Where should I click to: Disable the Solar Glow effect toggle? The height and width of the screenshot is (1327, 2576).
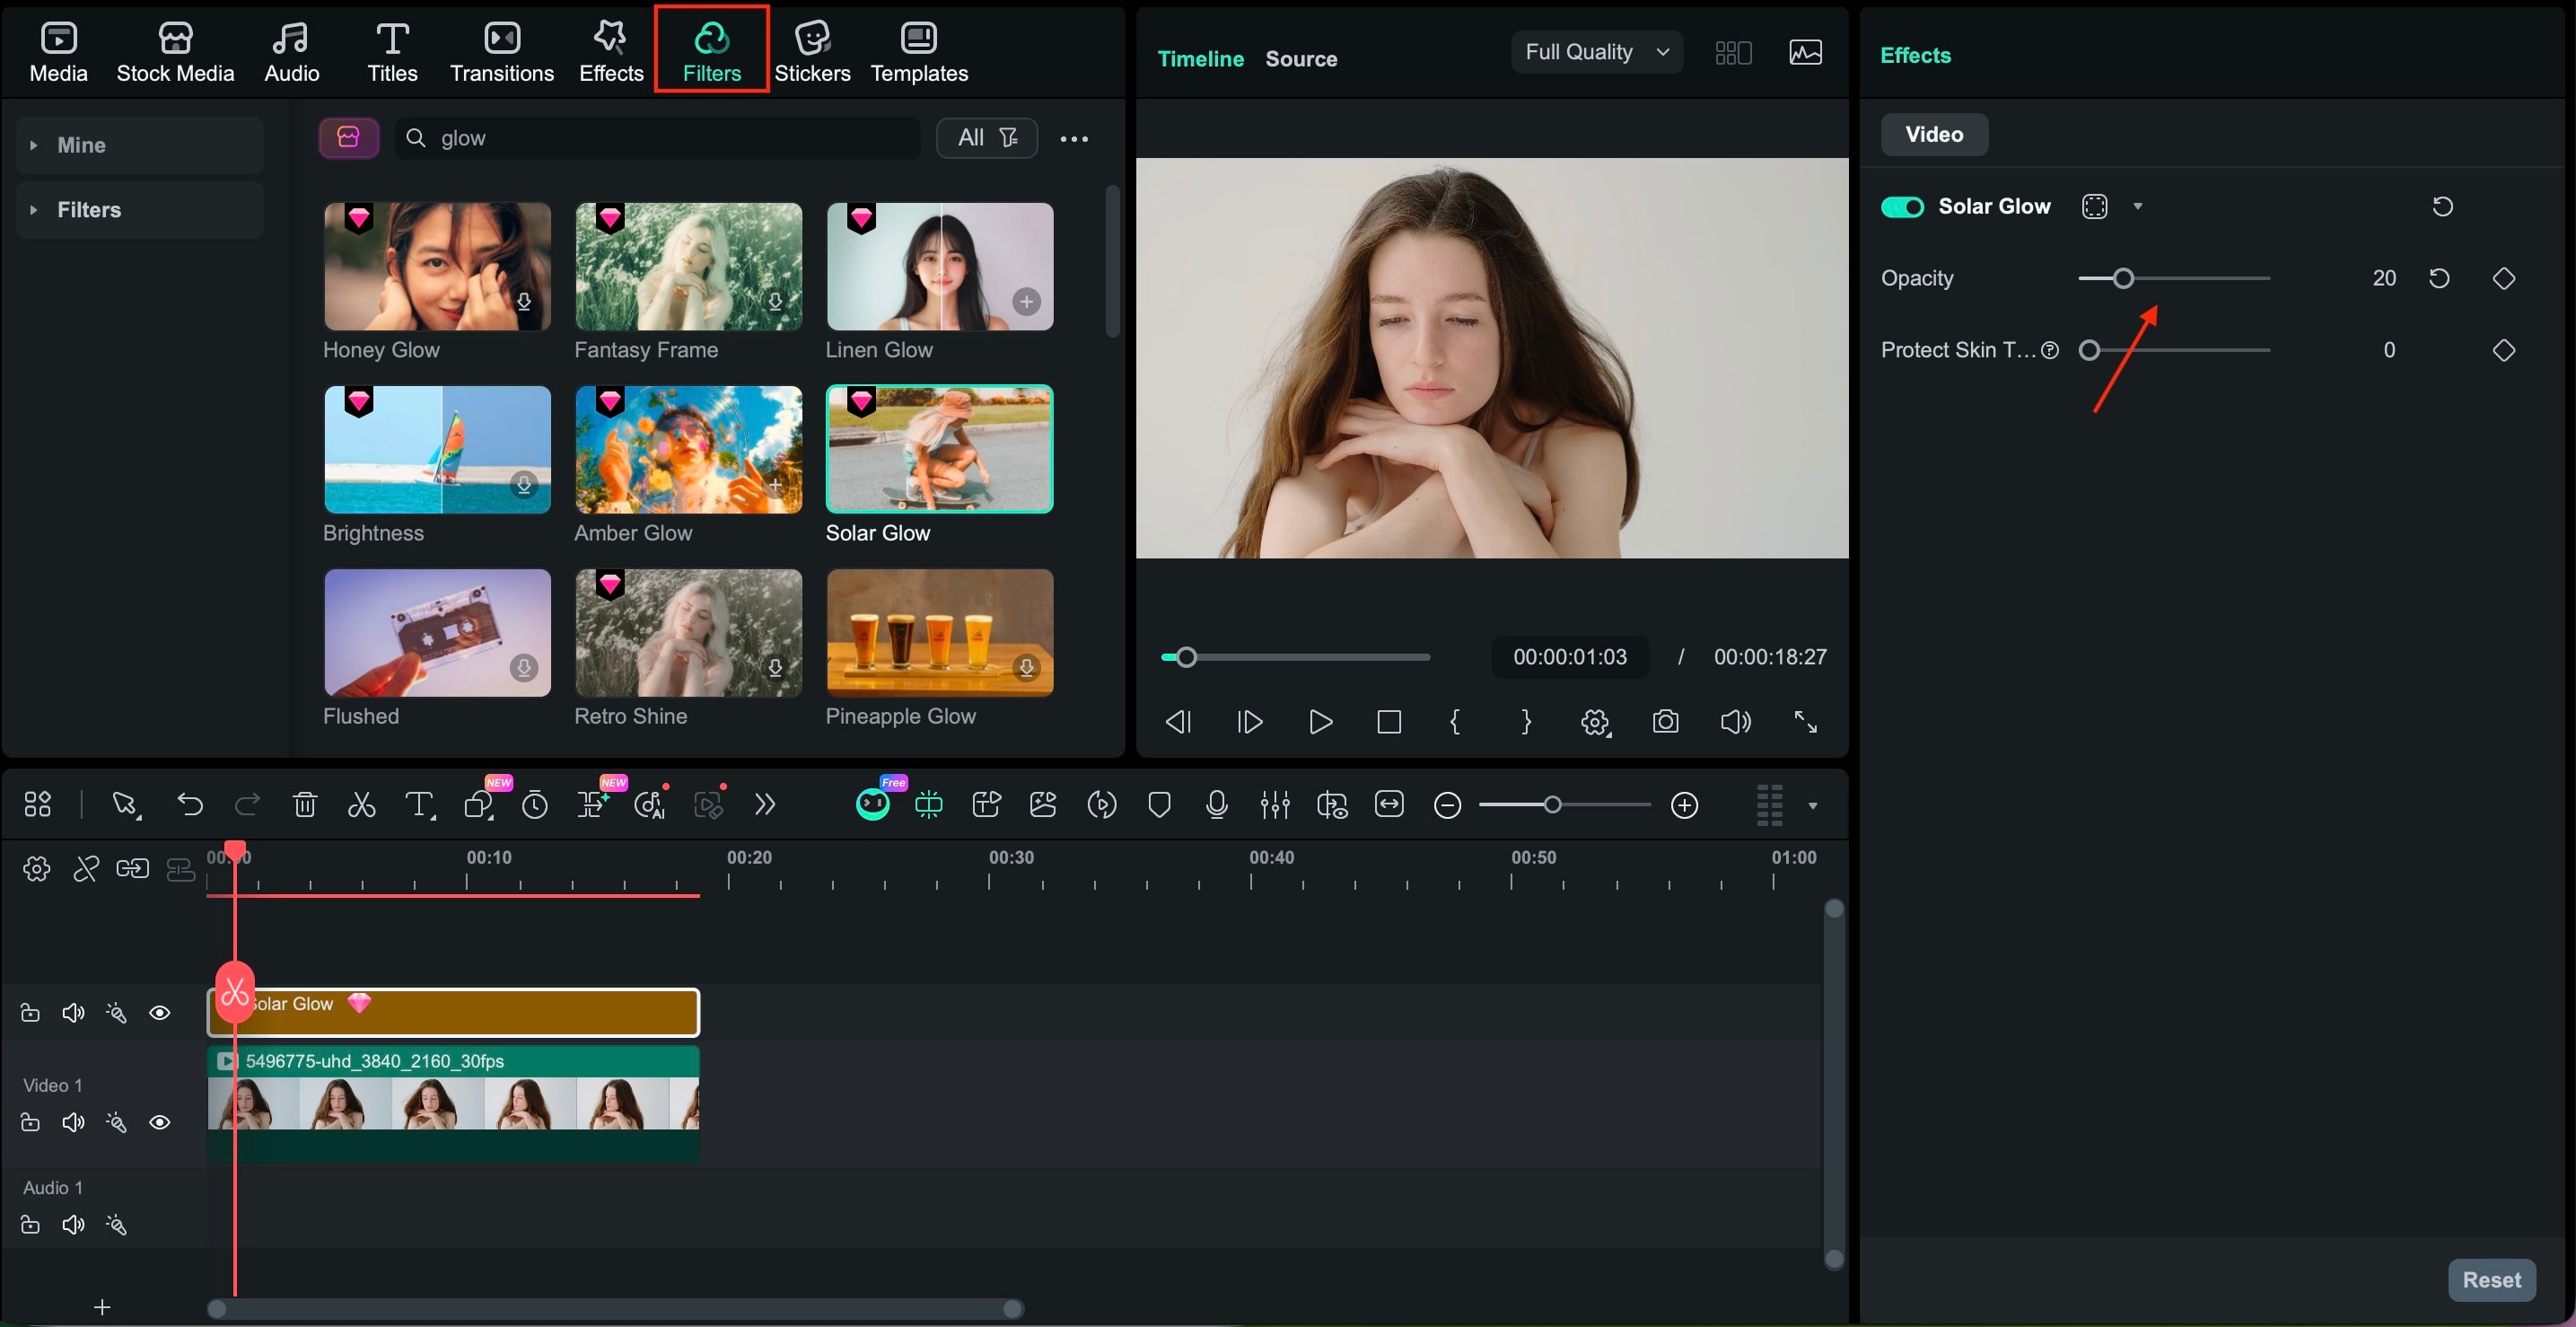tap(1902, 206)
